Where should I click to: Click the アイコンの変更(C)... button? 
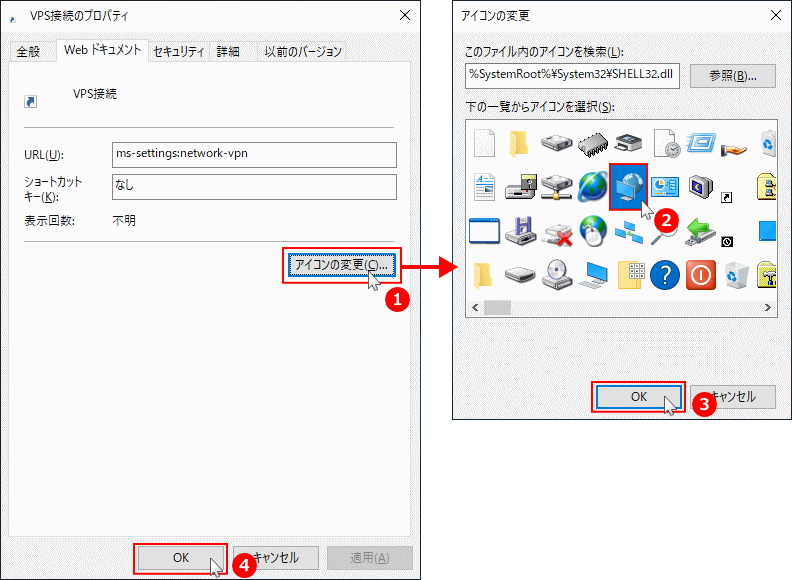coord(341,265)
